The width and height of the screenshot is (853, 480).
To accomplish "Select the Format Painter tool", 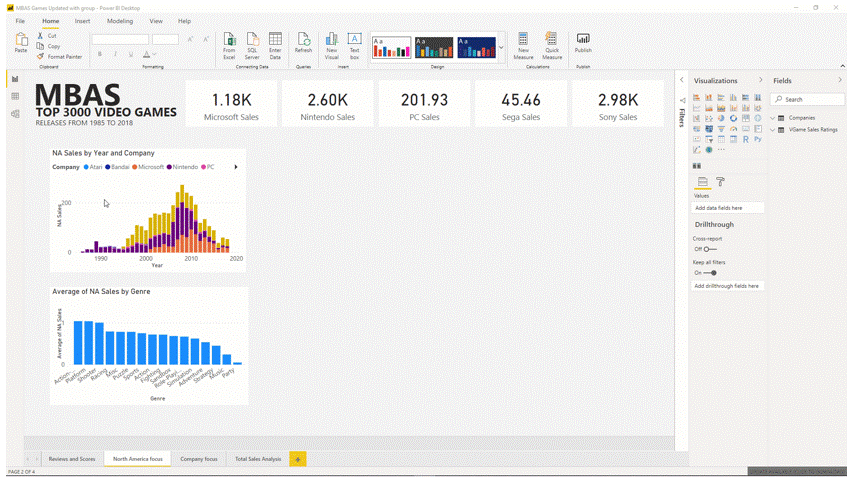I will 59,57.
